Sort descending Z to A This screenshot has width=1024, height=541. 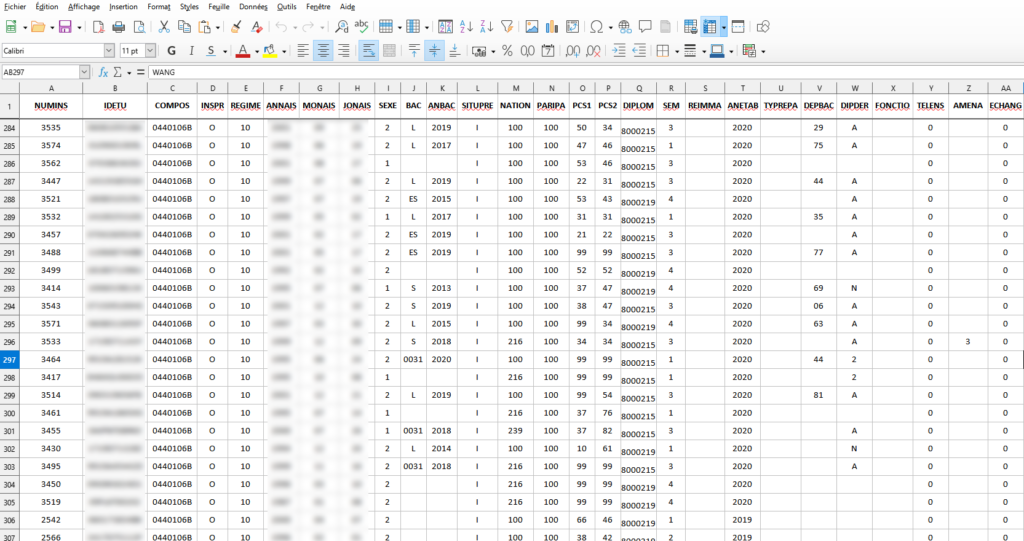(487, 27)
